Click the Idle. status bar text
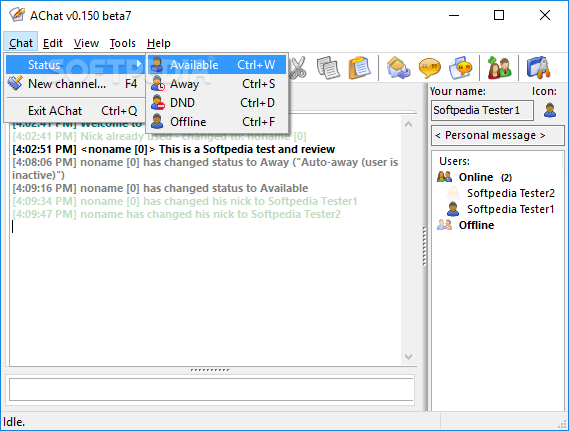The width and height of the screenshot is (569, 431). tap(14, 422)
